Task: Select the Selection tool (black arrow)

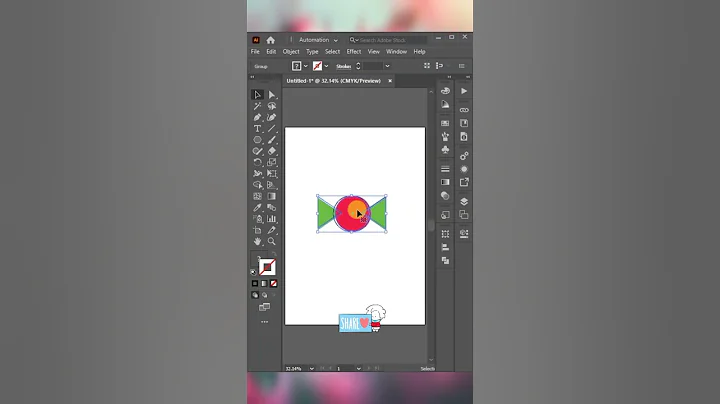Action: click(x=258, y=95)
